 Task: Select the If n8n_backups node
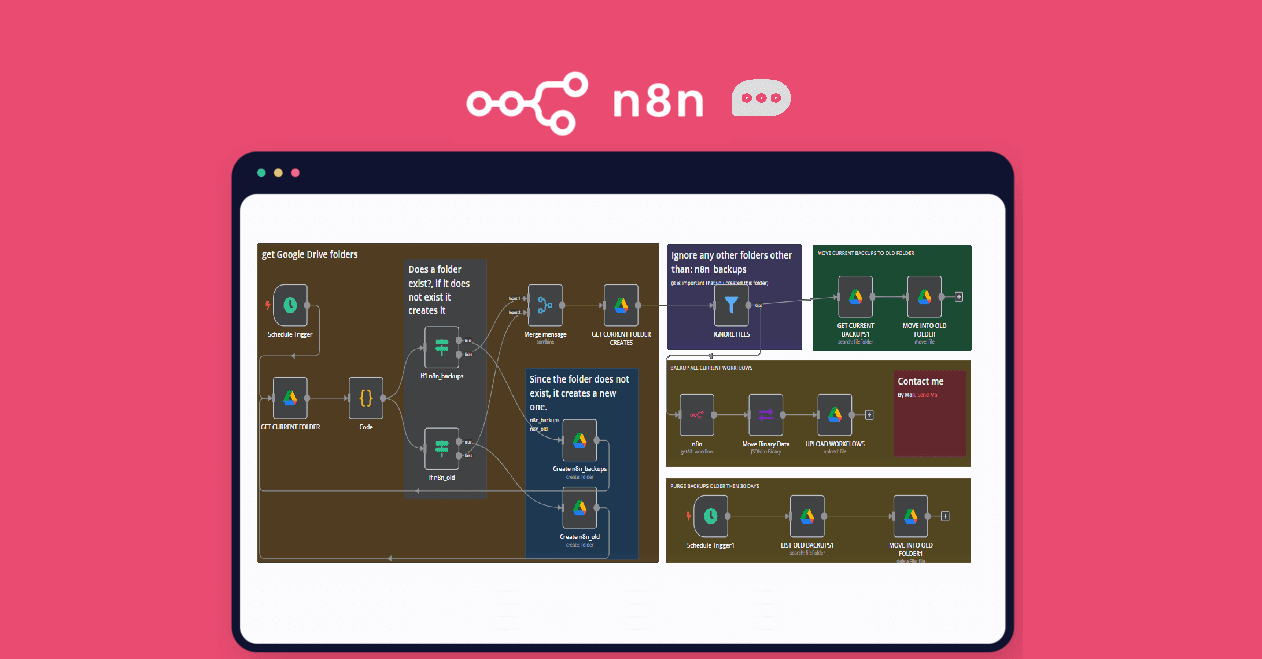tap(441, 347)
